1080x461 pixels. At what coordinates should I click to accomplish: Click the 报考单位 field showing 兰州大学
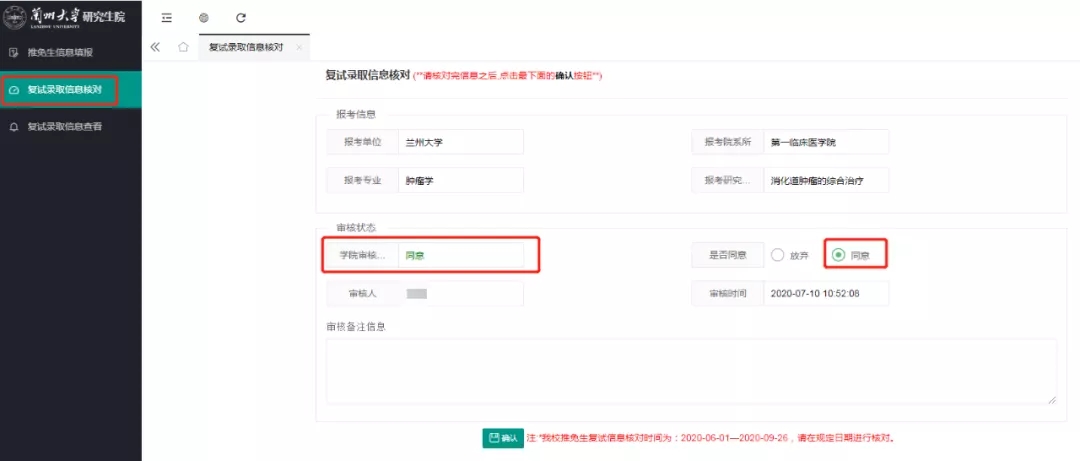coord(460,142)
